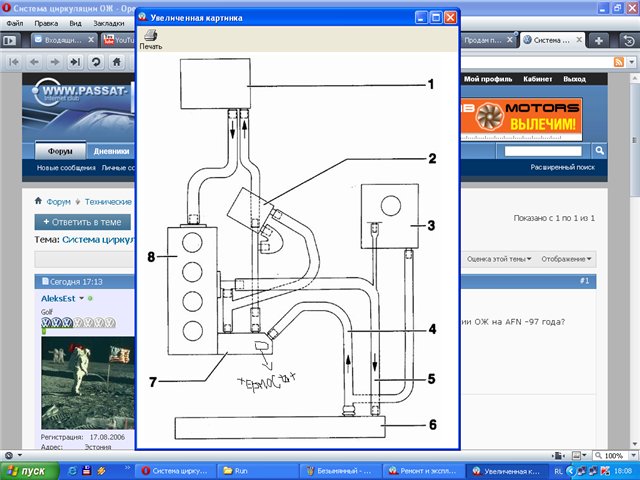Open closed tabs trash icon

pos(629,40)
